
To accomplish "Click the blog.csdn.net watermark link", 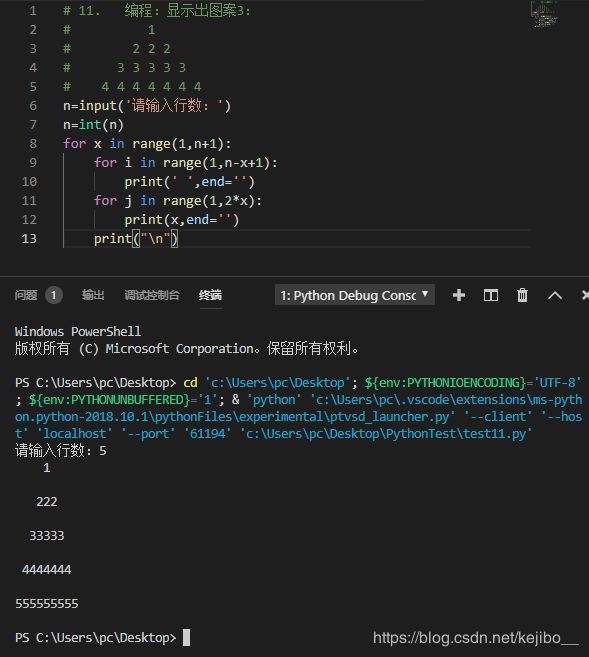I will (475, 638).
